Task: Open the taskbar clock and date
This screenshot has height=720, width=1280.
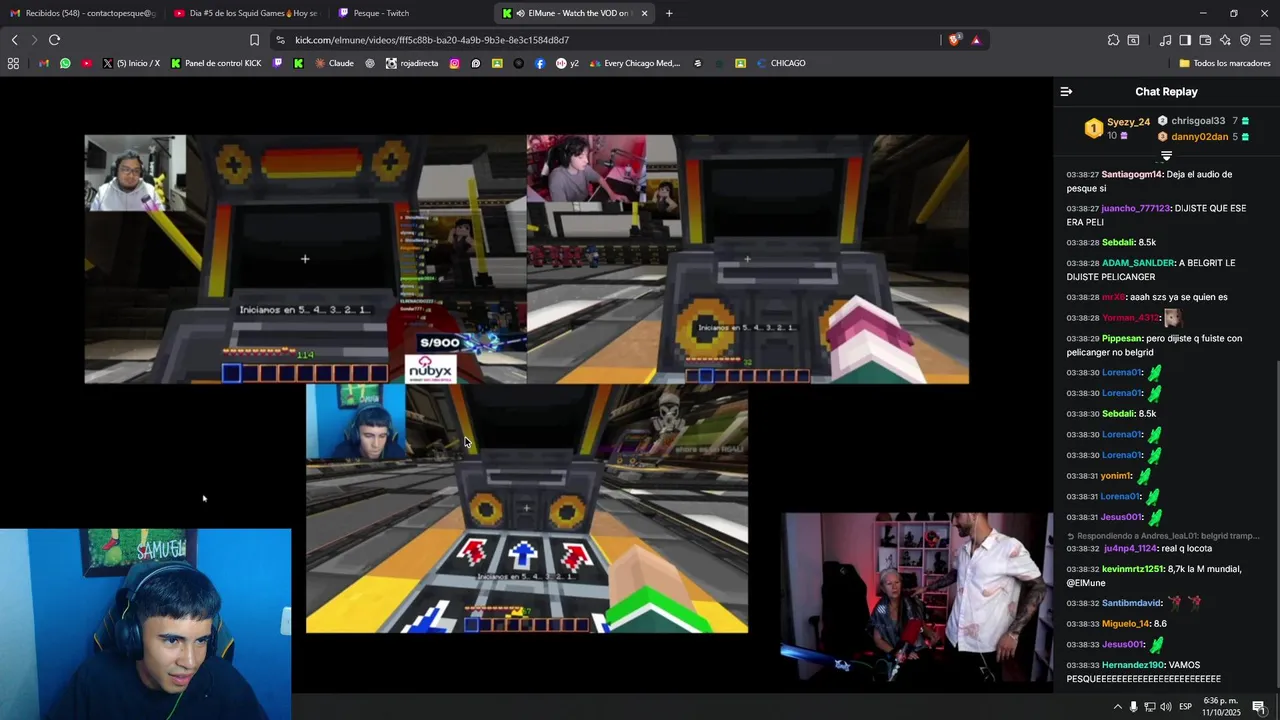Action: coord(1221,707)
